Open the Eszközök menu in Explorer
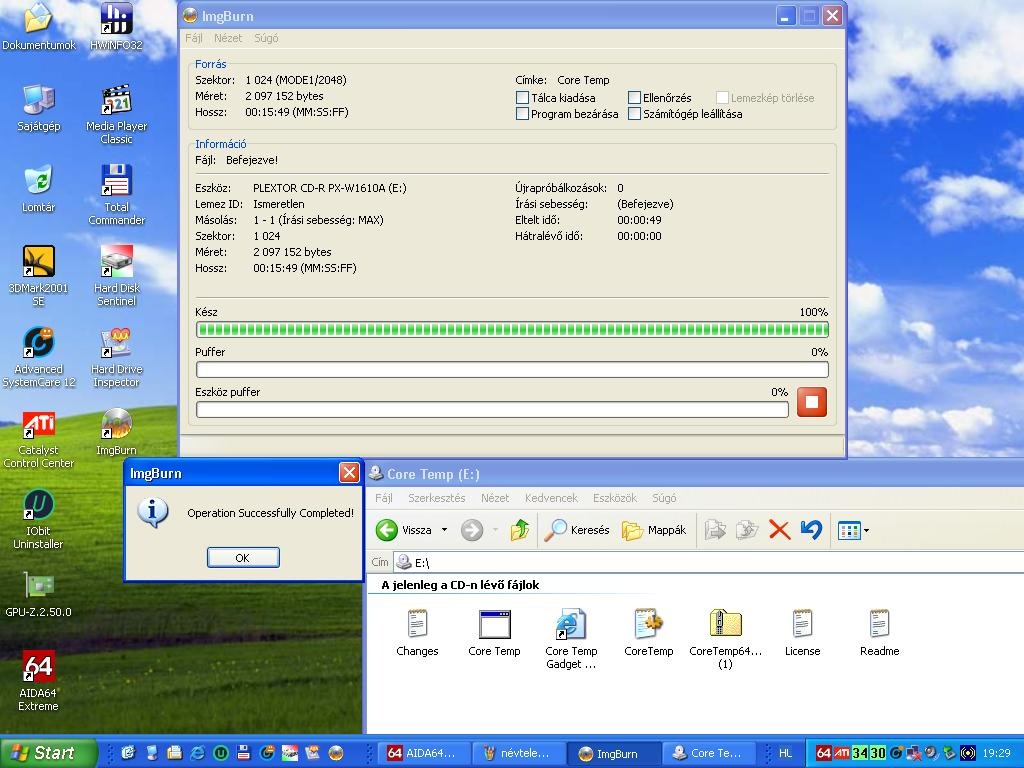1024x768 pixels. [615, 498]
